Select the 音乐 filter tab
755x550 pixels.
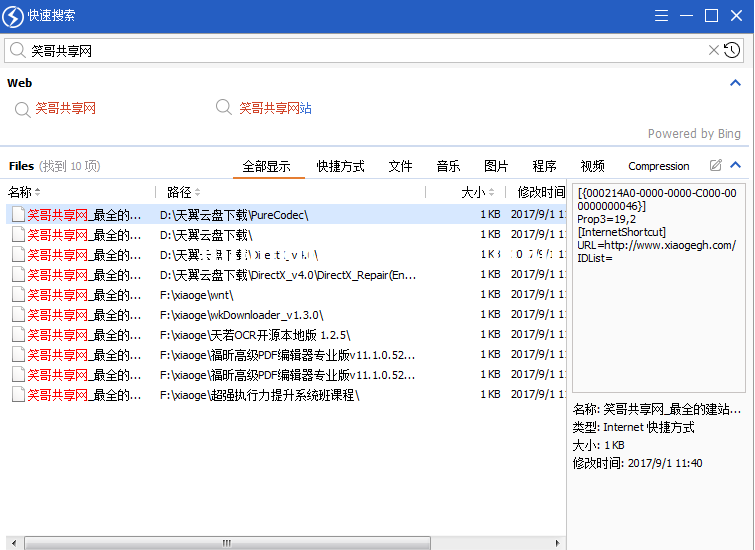[x=448, y=166]
